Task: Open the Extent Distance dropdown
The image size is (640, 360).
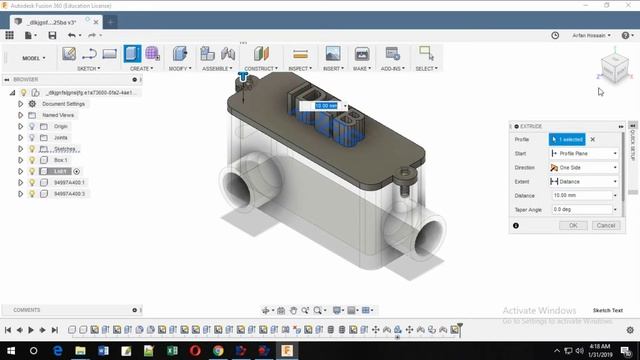Action: (584, 182)
